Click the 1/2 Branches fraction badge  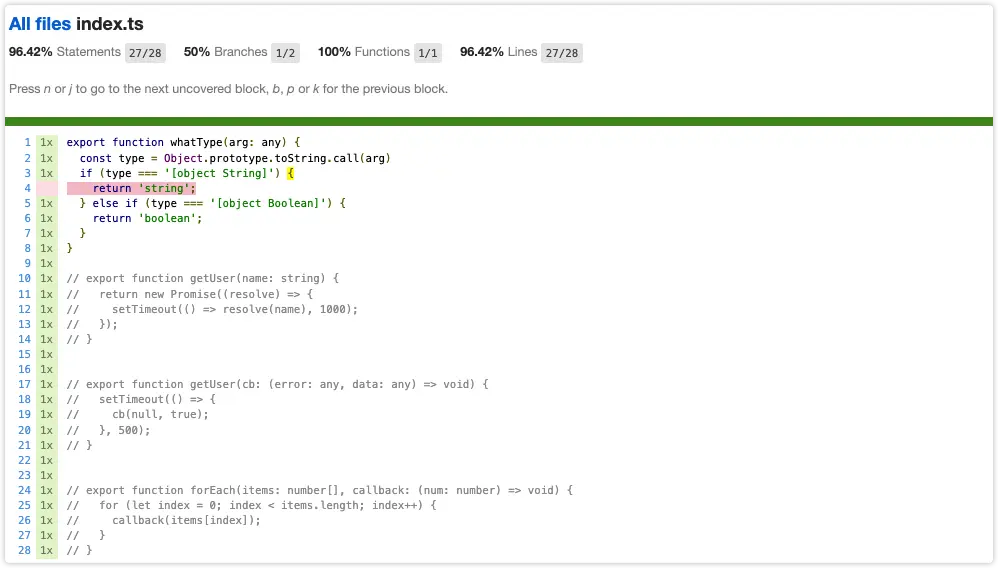point(285,53)
